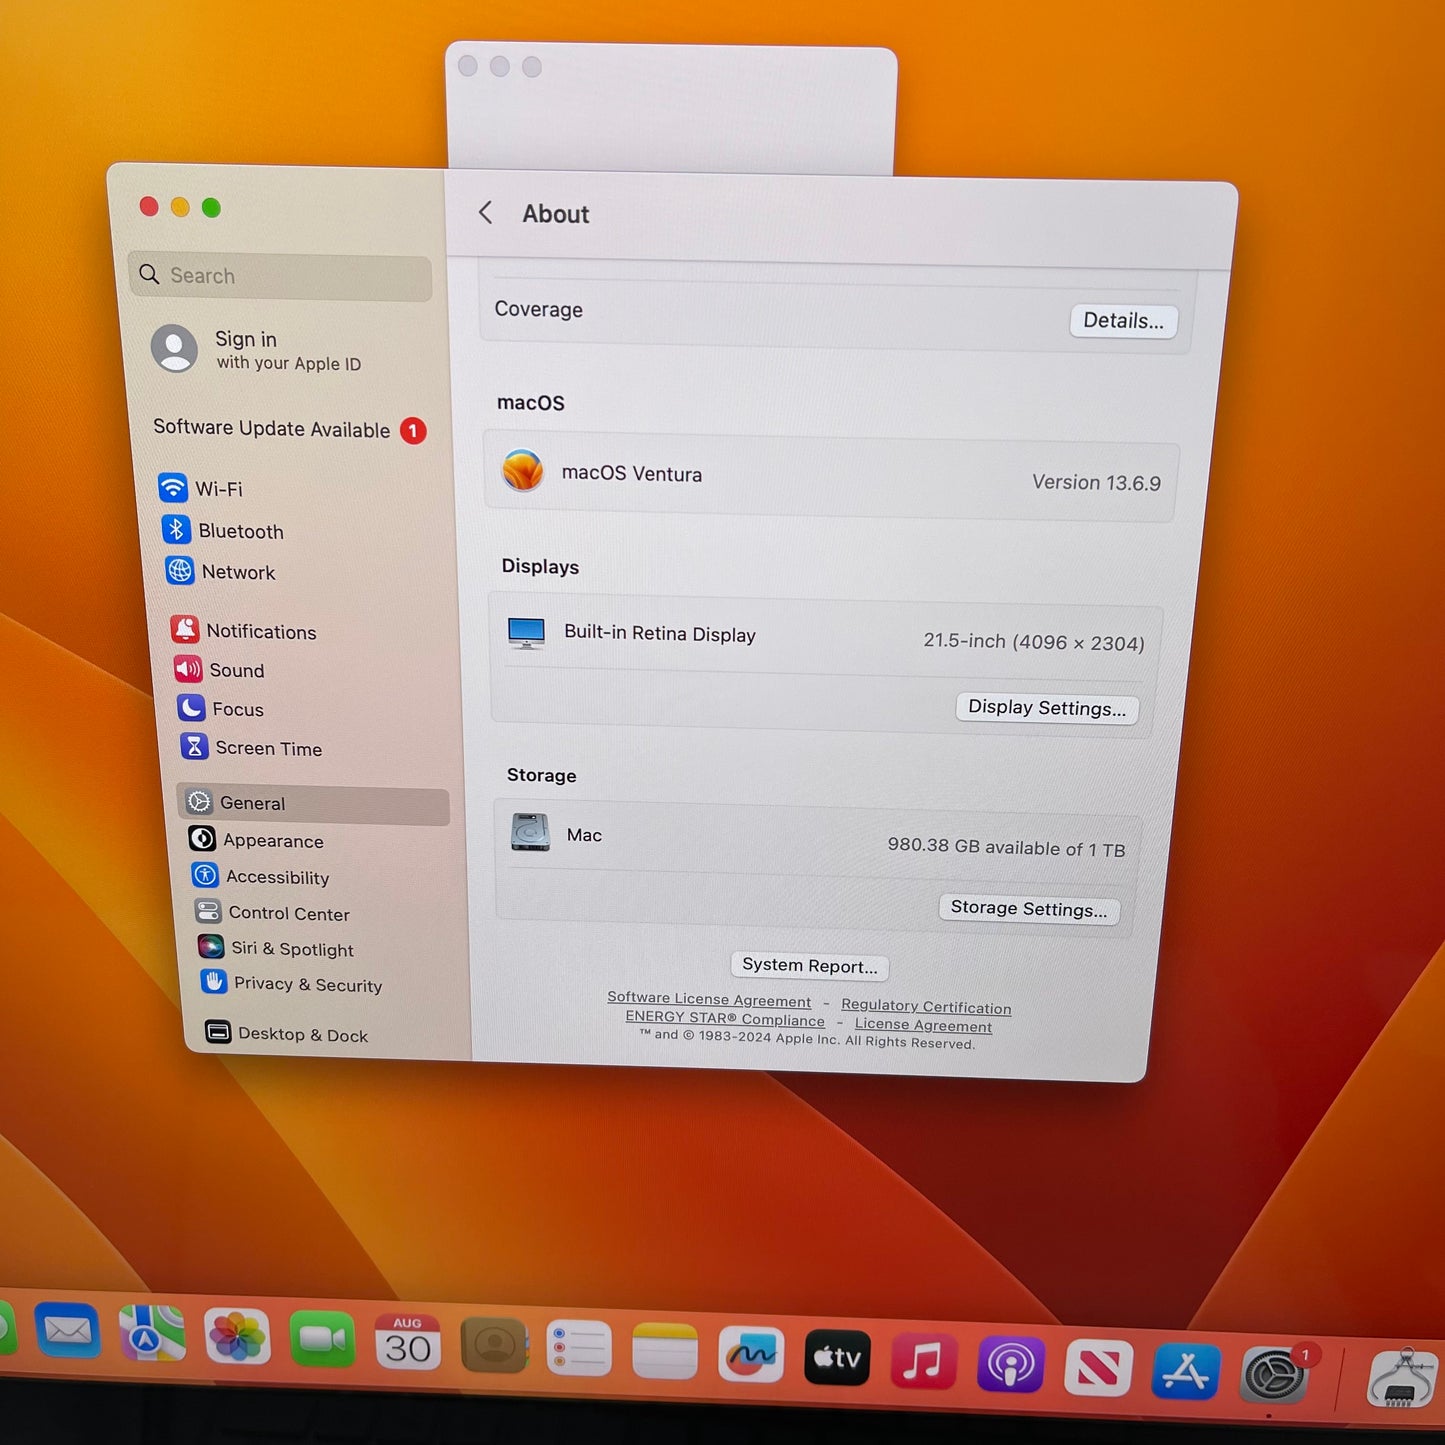Open Maps from the Dock
This screenshot has width=1445, height=1445.
click(152, 1334)
